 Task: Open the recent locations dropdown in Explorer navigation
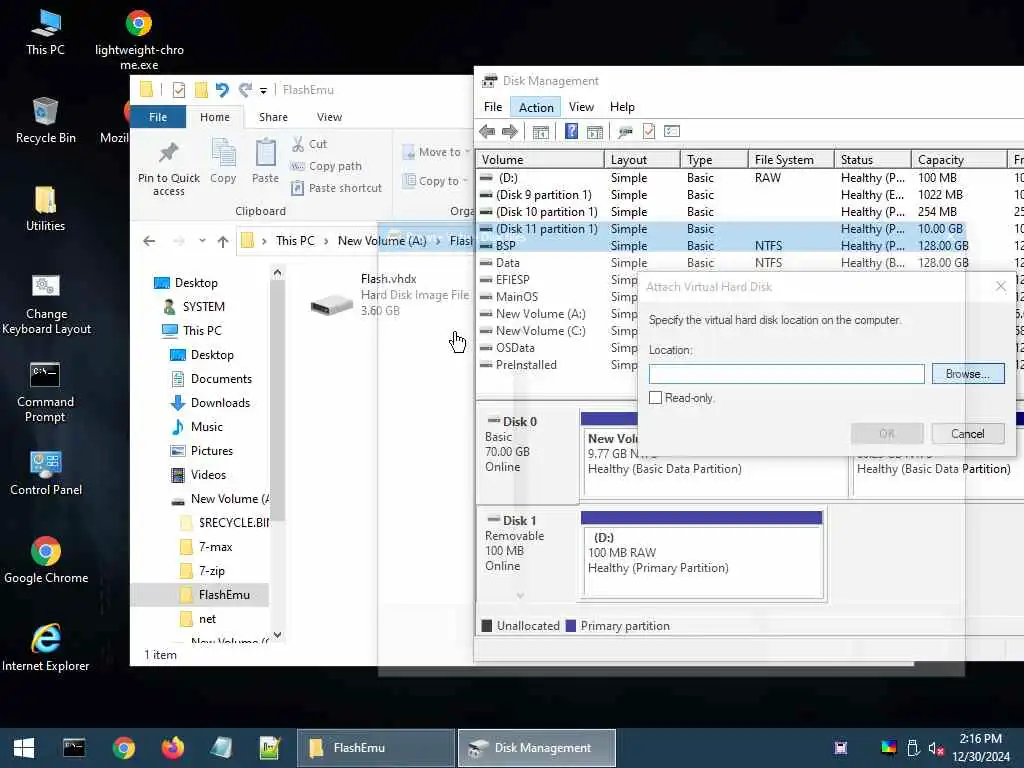click(x=202, y=241)
